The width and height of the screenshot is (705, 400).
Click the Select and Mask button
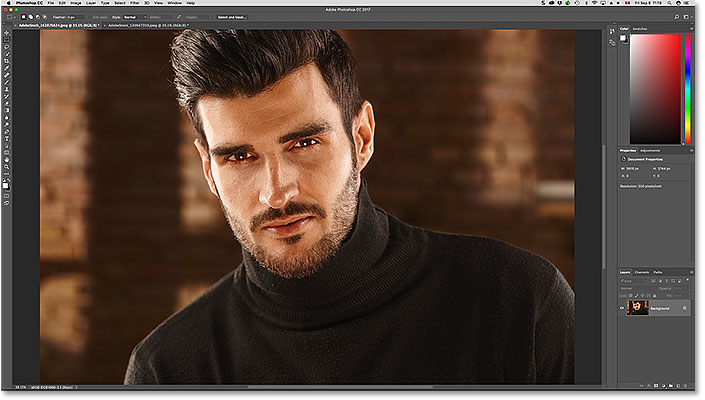[x=232, y=17]
